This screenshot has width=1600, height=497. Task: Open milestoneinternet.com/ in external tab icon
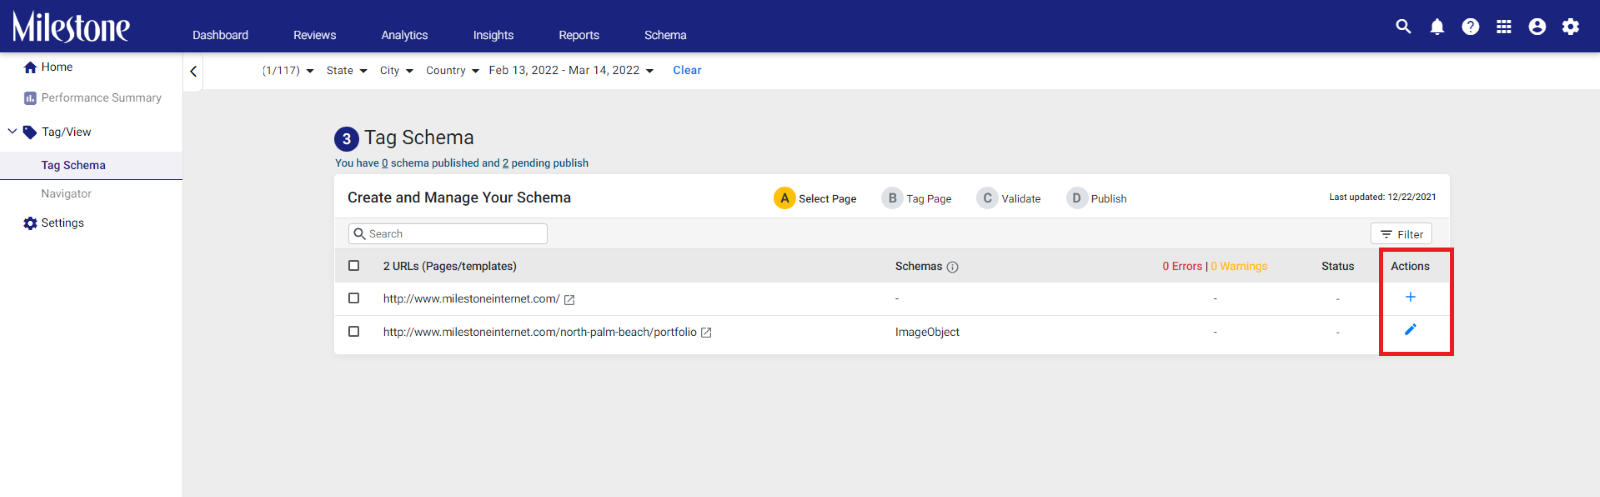click(x=569, y=300)
